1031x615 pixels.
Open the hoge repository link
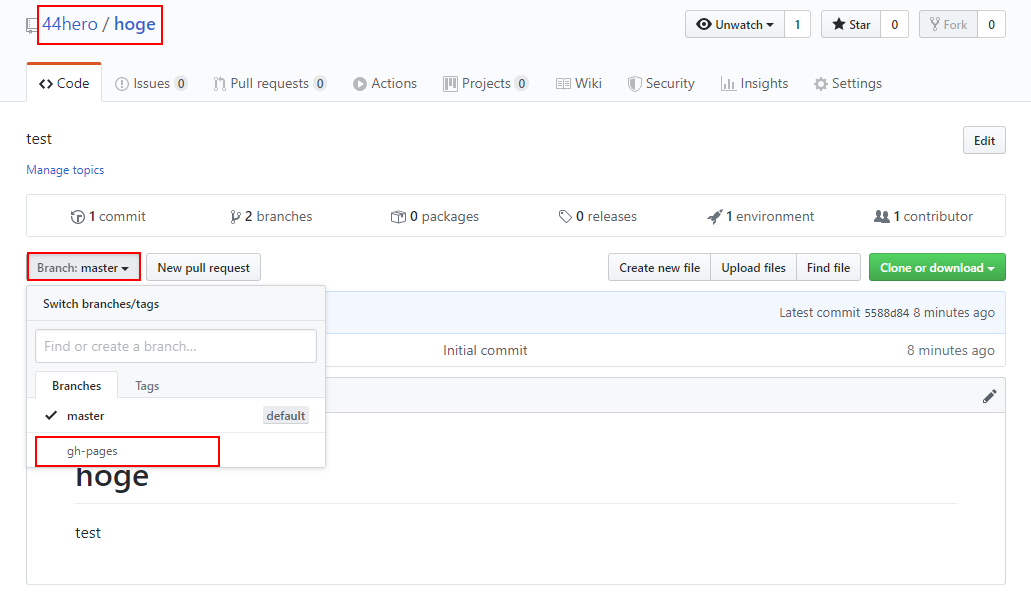pos(135,24)
